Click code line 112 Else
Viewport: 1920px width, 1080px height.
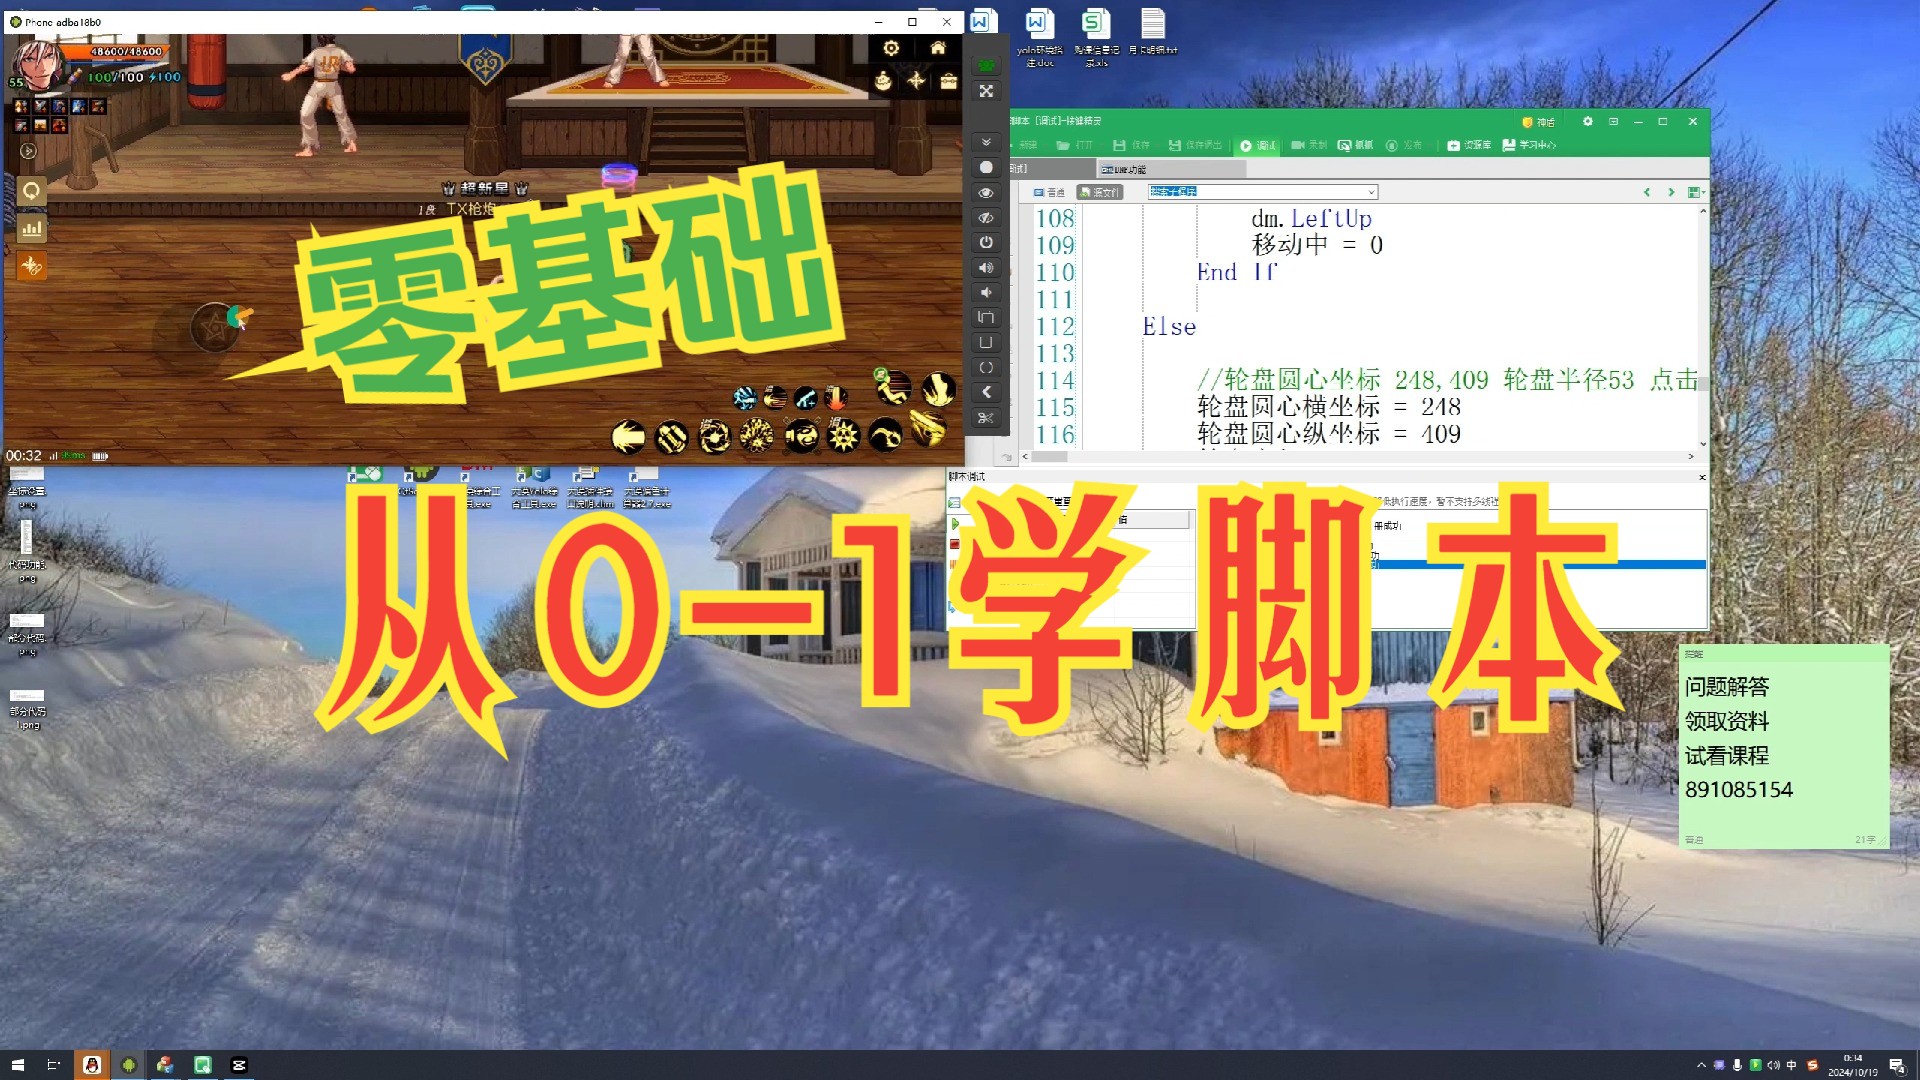1169,327
